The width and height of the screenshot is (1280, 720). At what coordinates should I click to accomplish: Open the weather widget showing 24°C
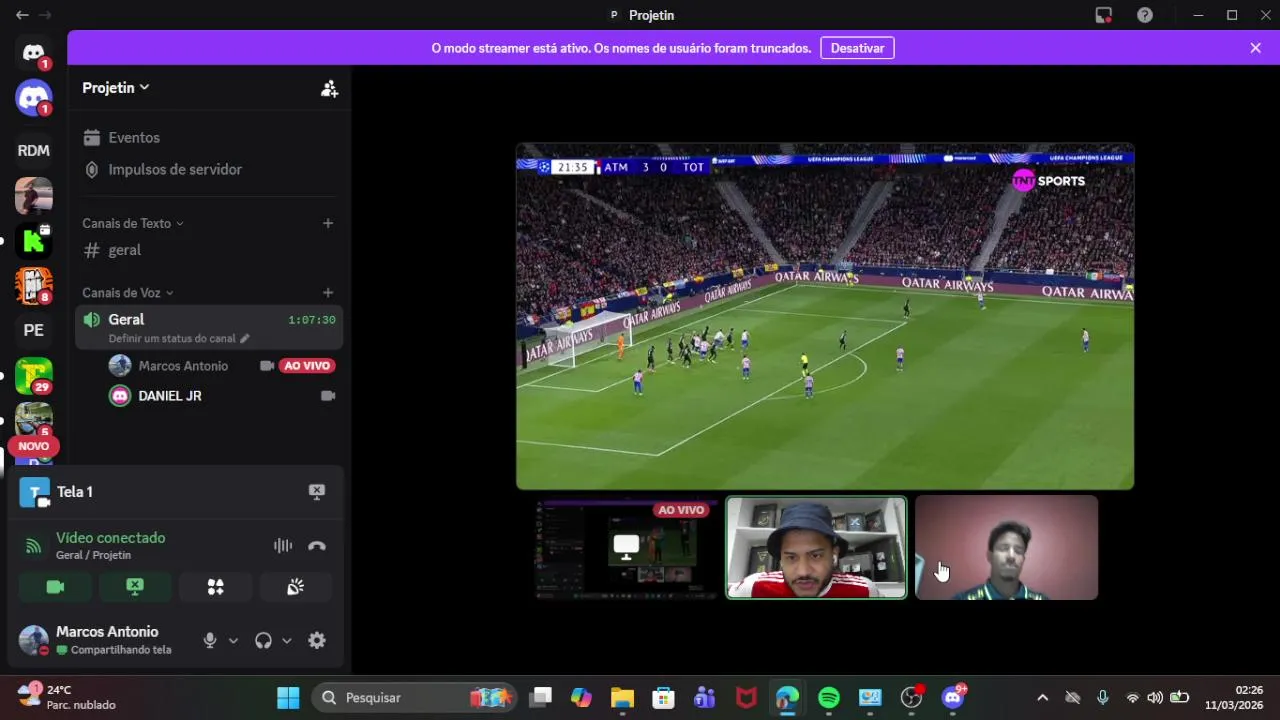pos(66,697)
